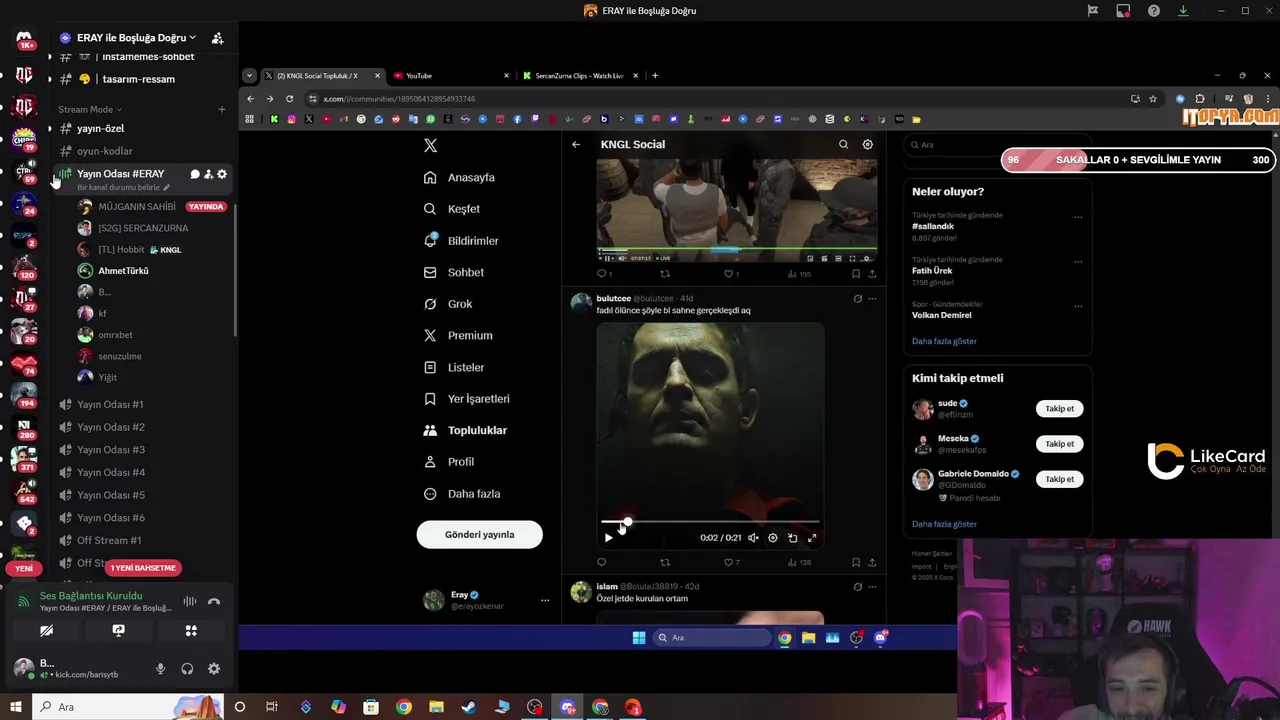Screen dimensions: 1280x720
Task: Open options for Volkan Demirel trend
Action: pos(1078,306)
